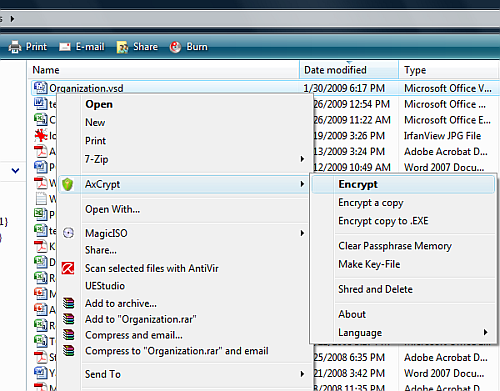Click the Word icon of the 10:49 AM file
This screenshot has width=500, height=391.
pyautogui.click(x=40, y=167)
